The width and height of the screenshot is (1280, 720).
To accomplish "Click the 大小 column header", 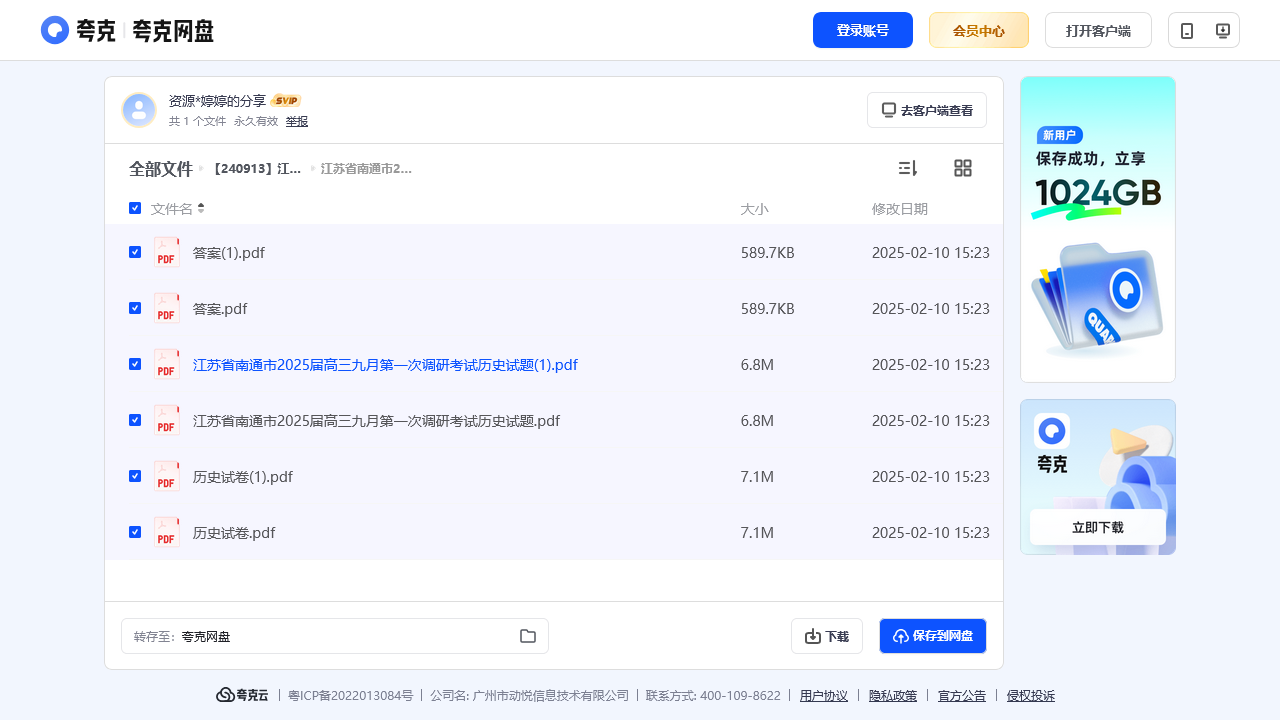I will [x=754, y=209].
